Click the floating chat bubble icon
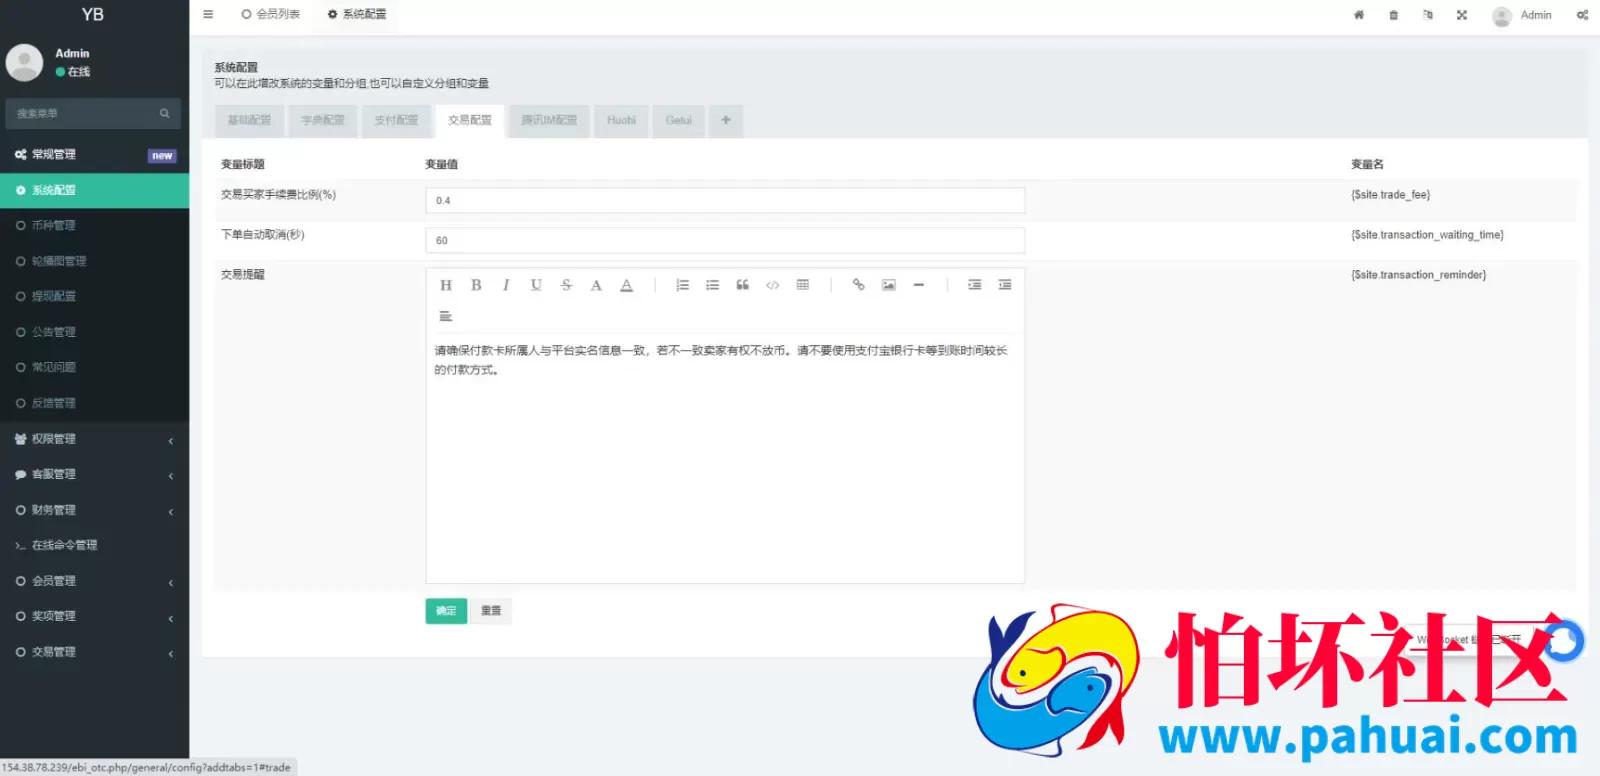 pyautogui.click(x=1563, y=642)
